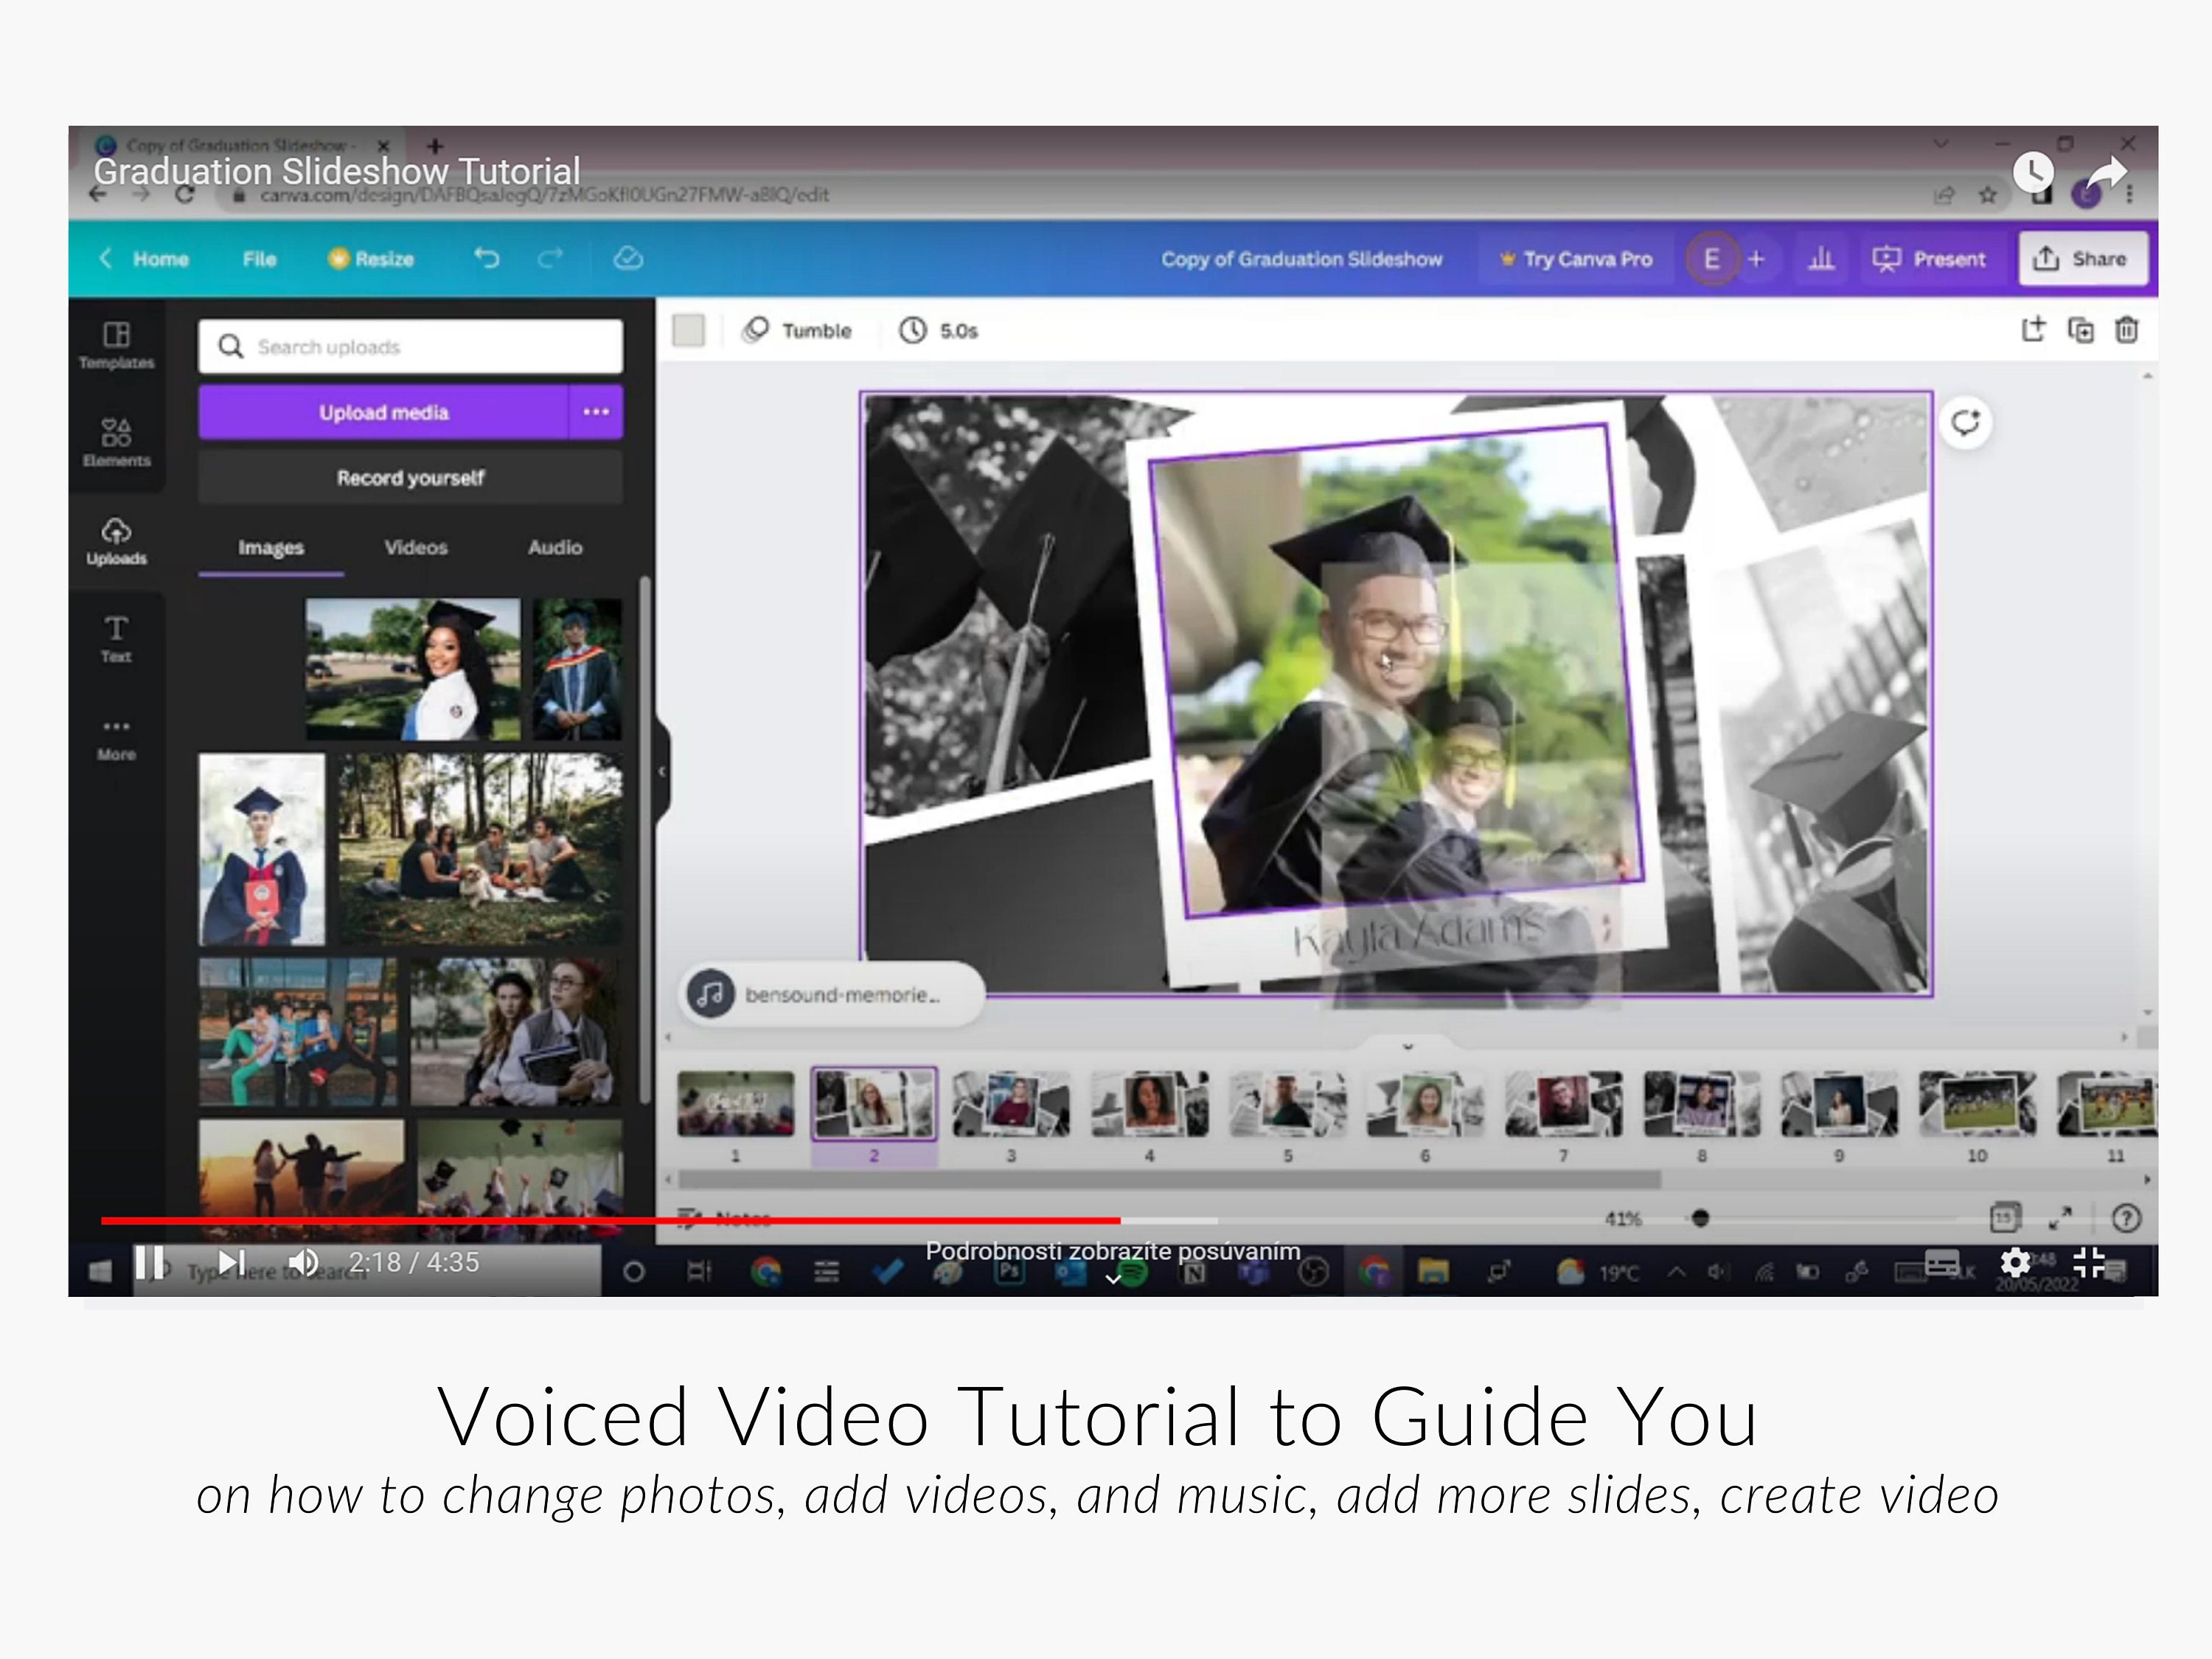This screenshot has width=2212, height=1659.
Task: Skip to the next video
Action: click(x=231, y=1263)
